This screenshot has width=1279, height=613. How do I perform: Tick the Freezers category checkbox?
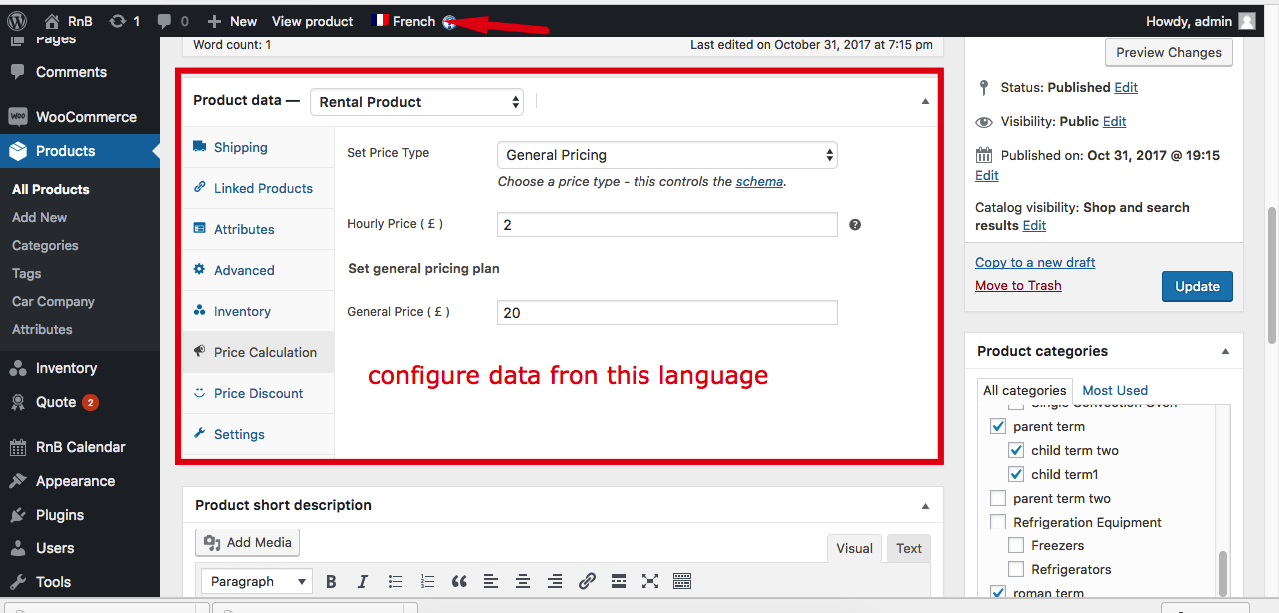pos(1016,546)
